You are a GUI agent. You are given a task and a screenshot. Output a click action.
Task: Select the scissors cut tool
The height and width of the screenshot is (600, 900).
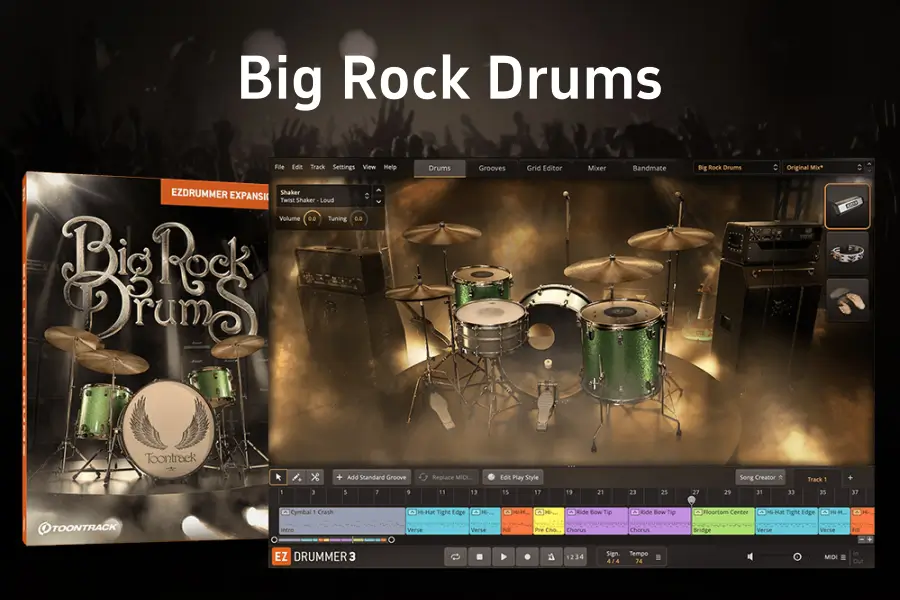[x=315, y=477]
